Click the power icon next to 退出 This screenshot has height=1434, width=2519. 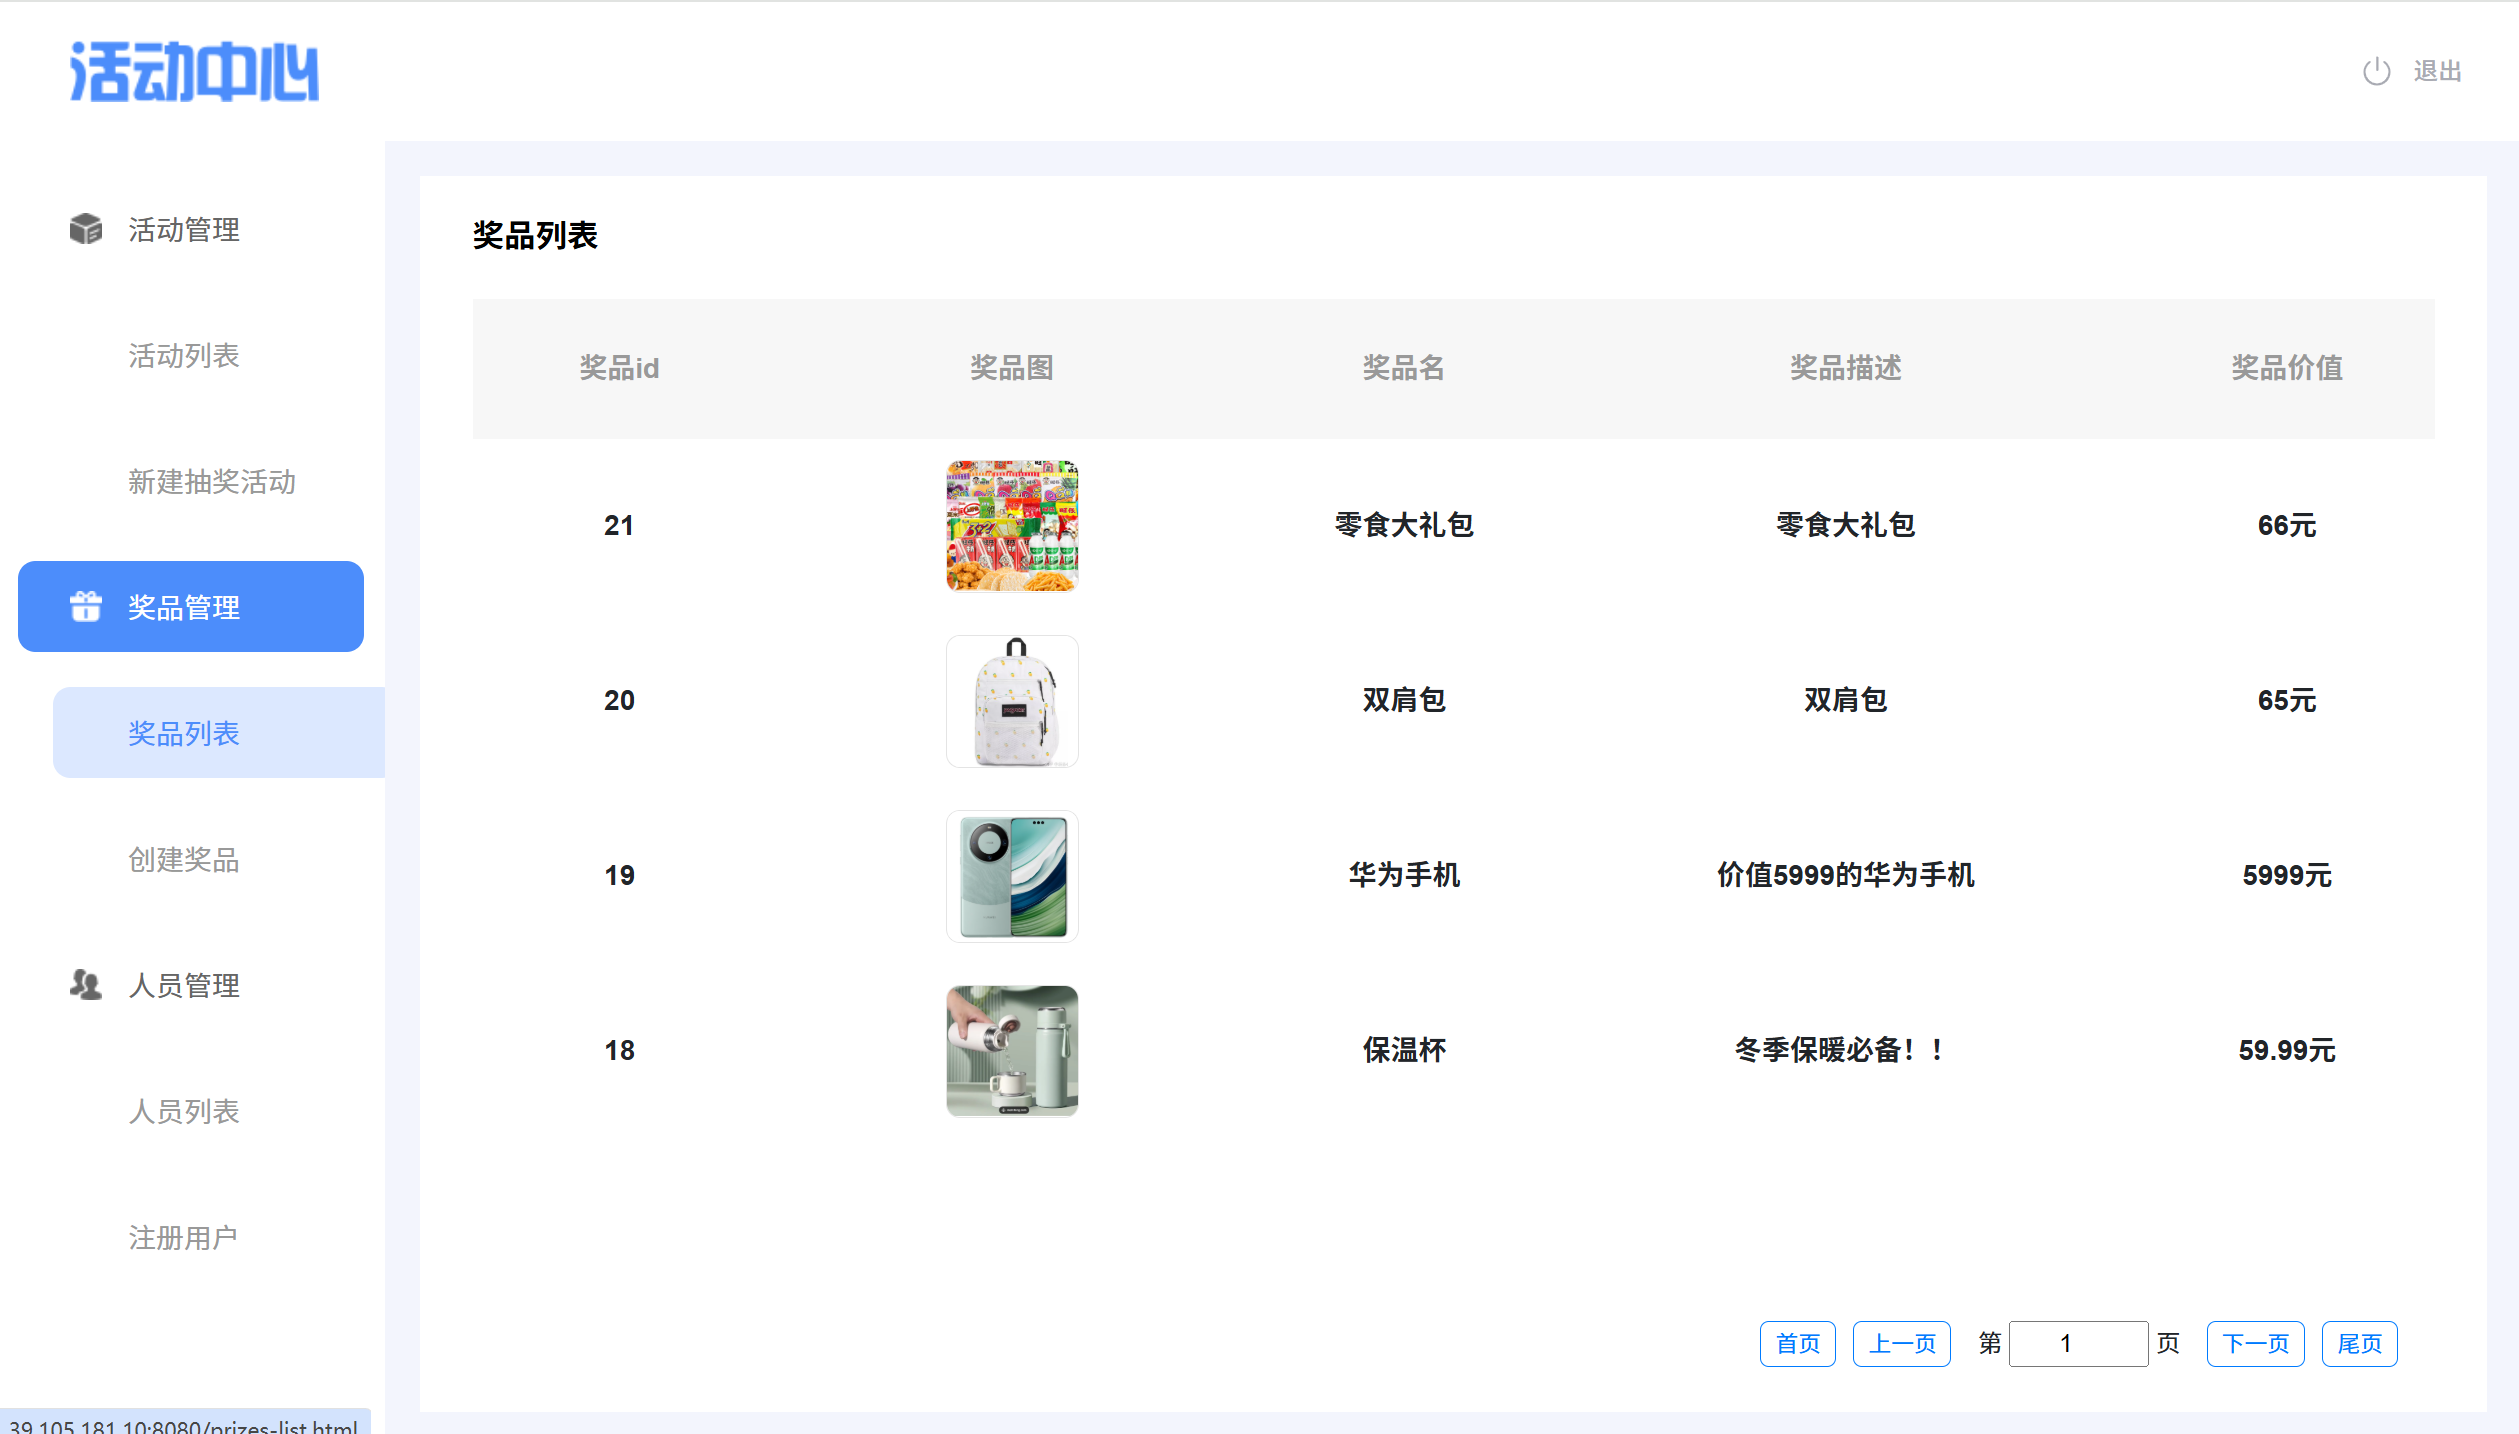2376,72
